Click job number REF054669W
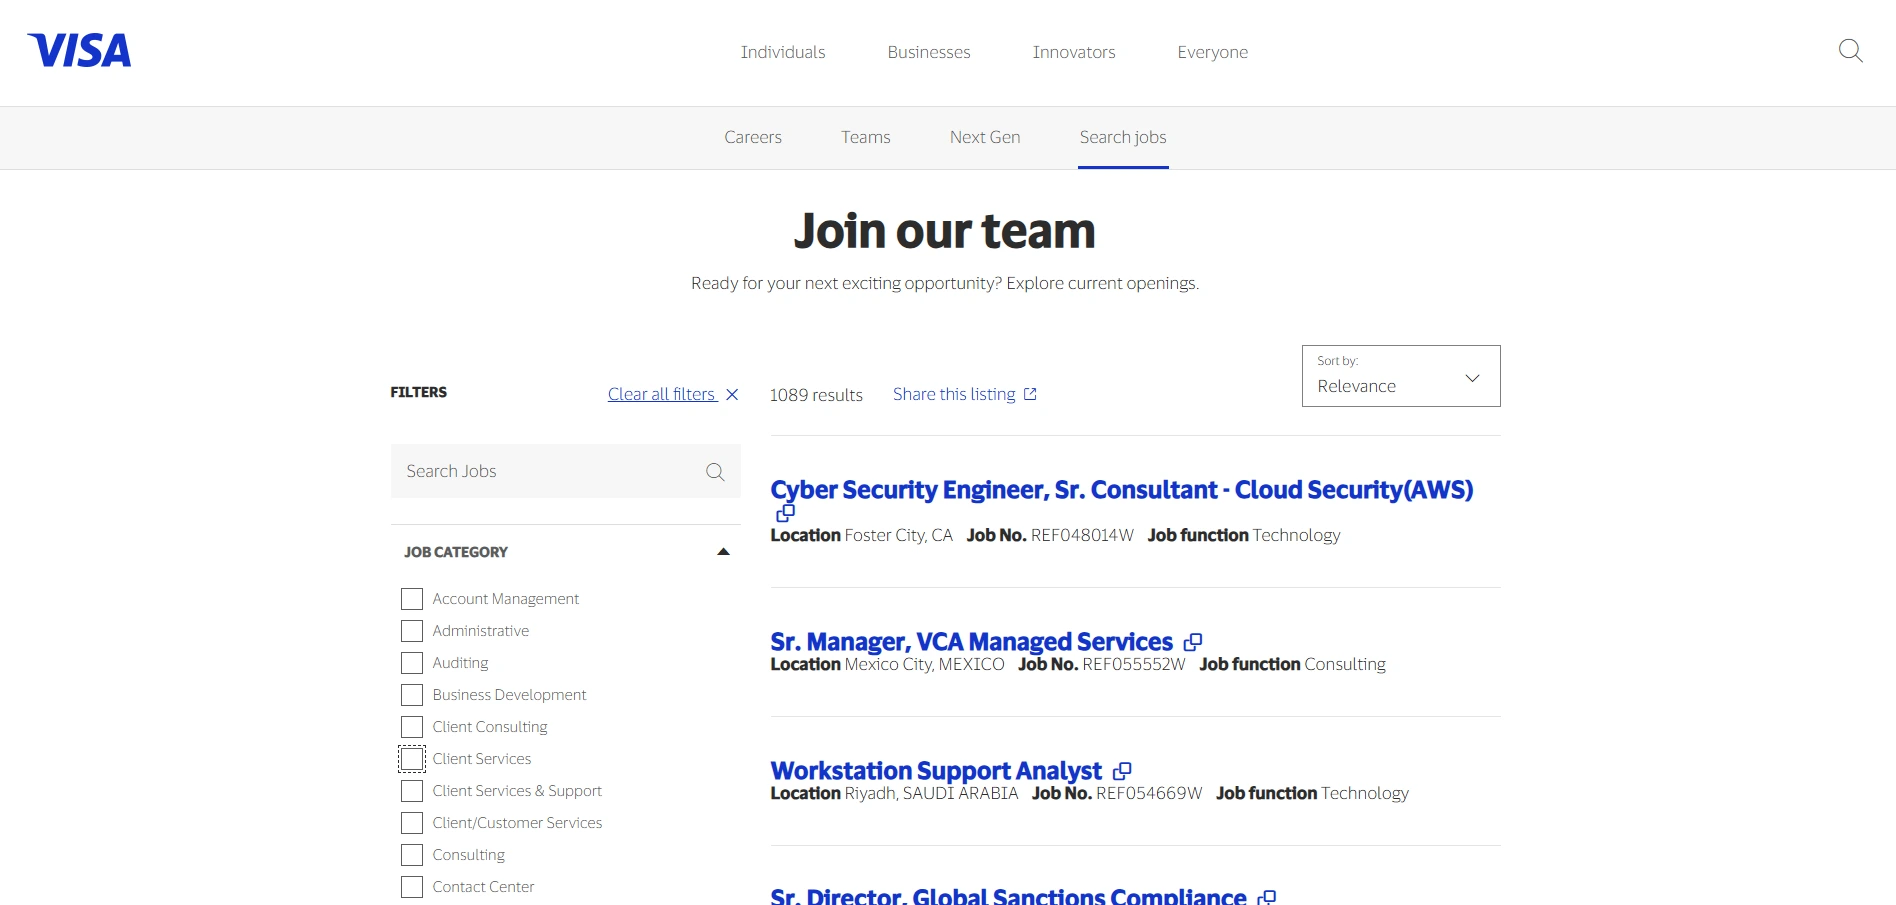The height and width of the screenshot is (905, 1896). (x=1149, y=793)
